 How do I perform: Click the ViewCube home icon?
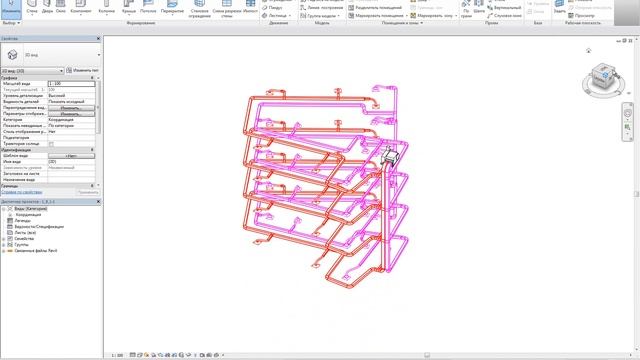(x=589, y=50)
